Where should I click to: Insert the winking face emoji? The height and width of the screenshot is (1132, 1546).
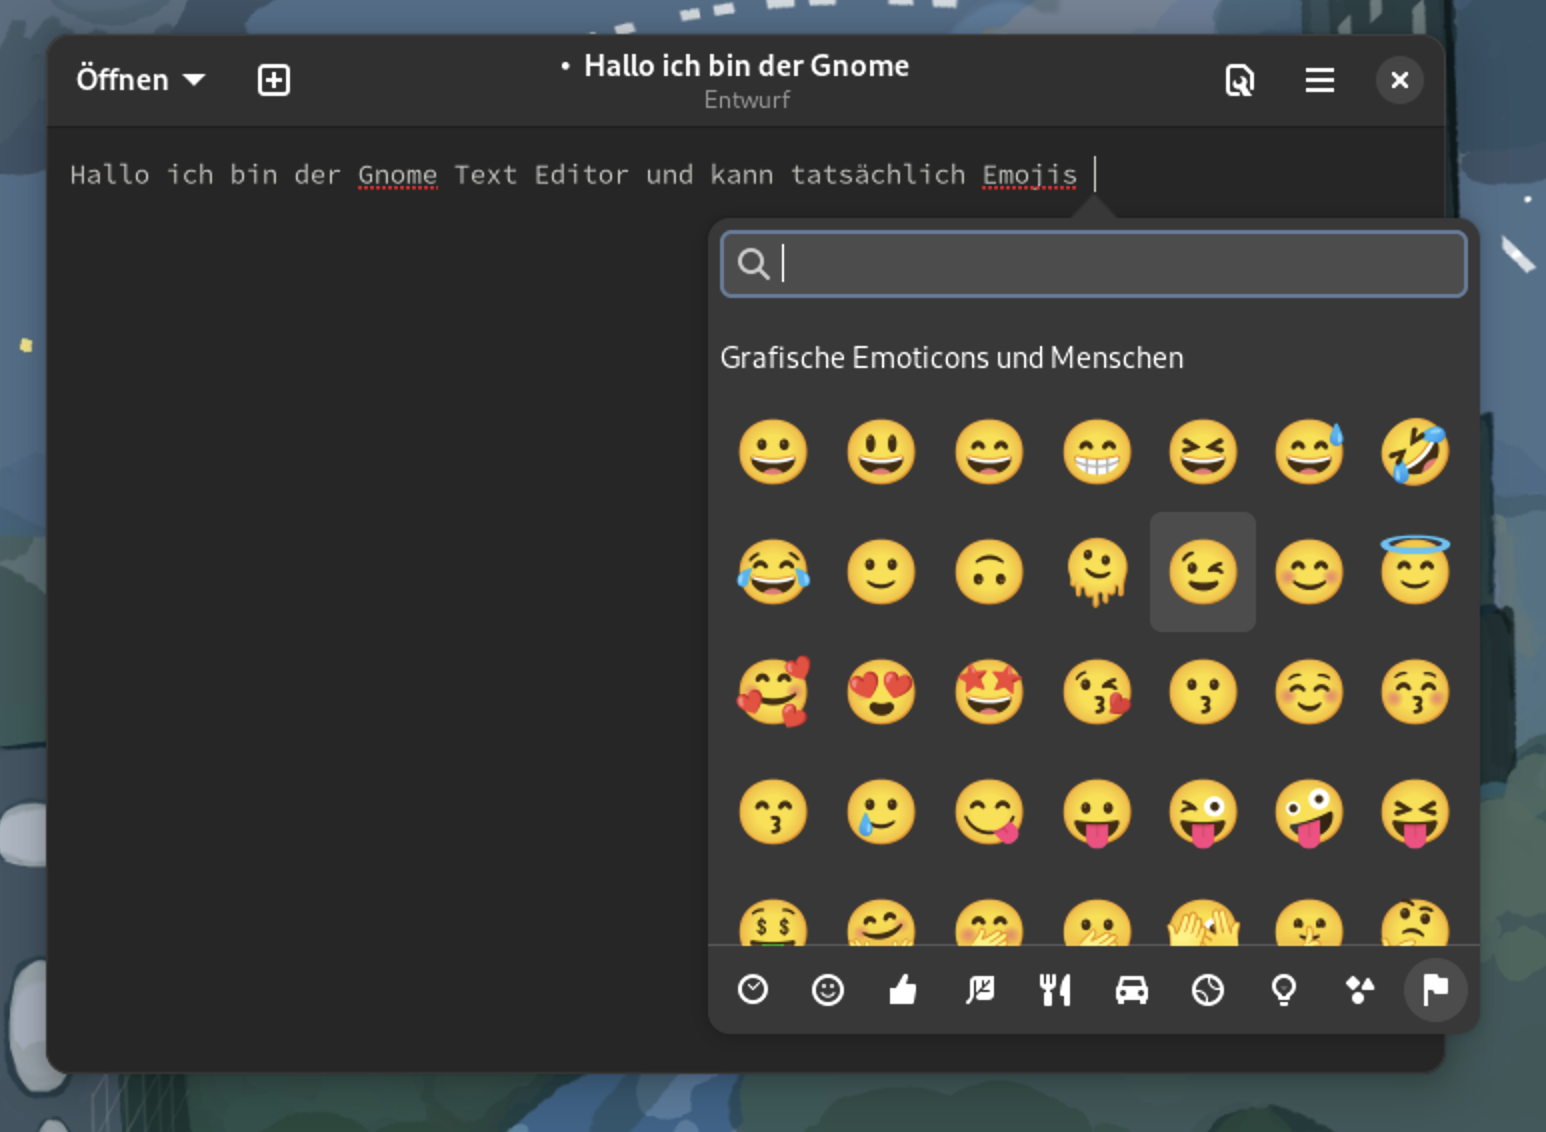coord(1203,572)
